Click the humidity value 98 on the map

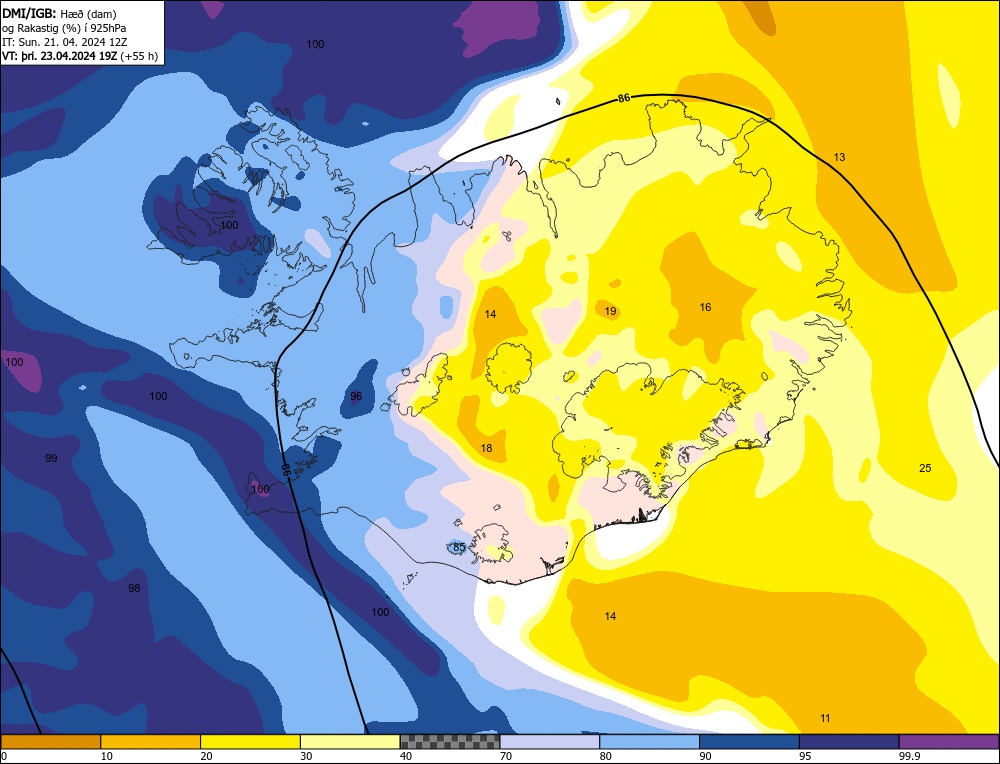134,588
